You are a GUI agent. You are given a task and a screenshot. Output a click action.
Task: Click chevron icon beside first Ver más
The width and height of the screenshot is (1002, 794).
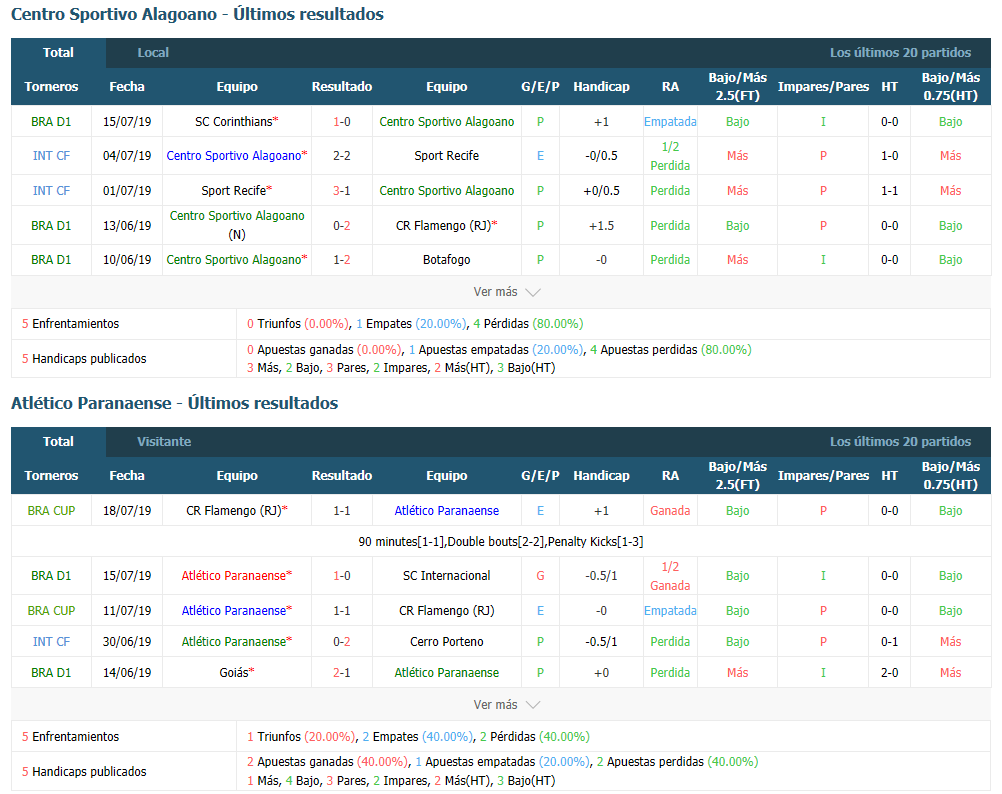(x=533, y=293)
